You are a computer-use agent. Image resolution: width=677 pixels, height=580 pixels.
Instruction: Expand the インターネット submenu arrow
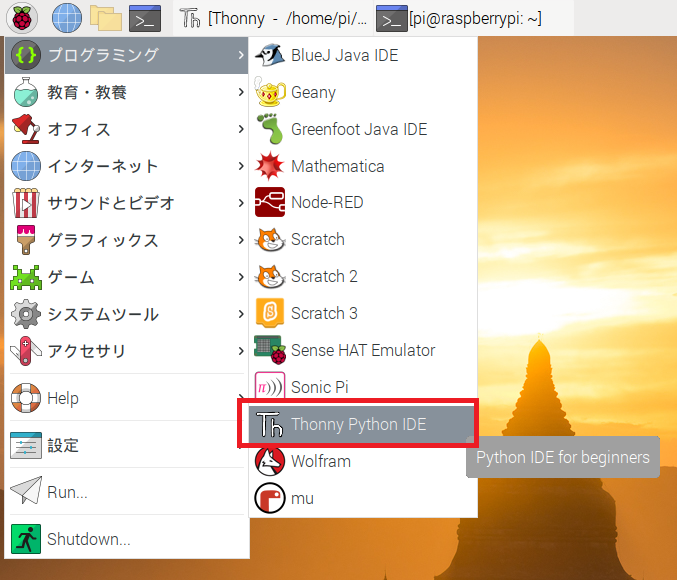(x=240, y=166)
